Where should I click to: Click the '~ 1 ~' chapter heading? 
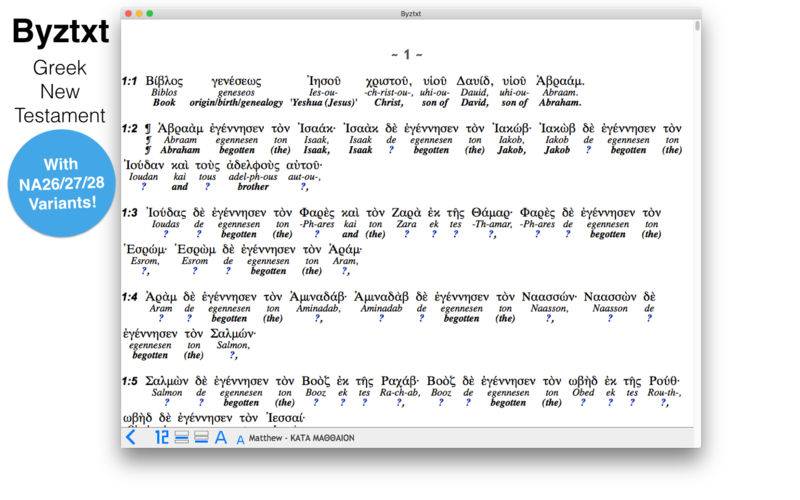[407, 55]
